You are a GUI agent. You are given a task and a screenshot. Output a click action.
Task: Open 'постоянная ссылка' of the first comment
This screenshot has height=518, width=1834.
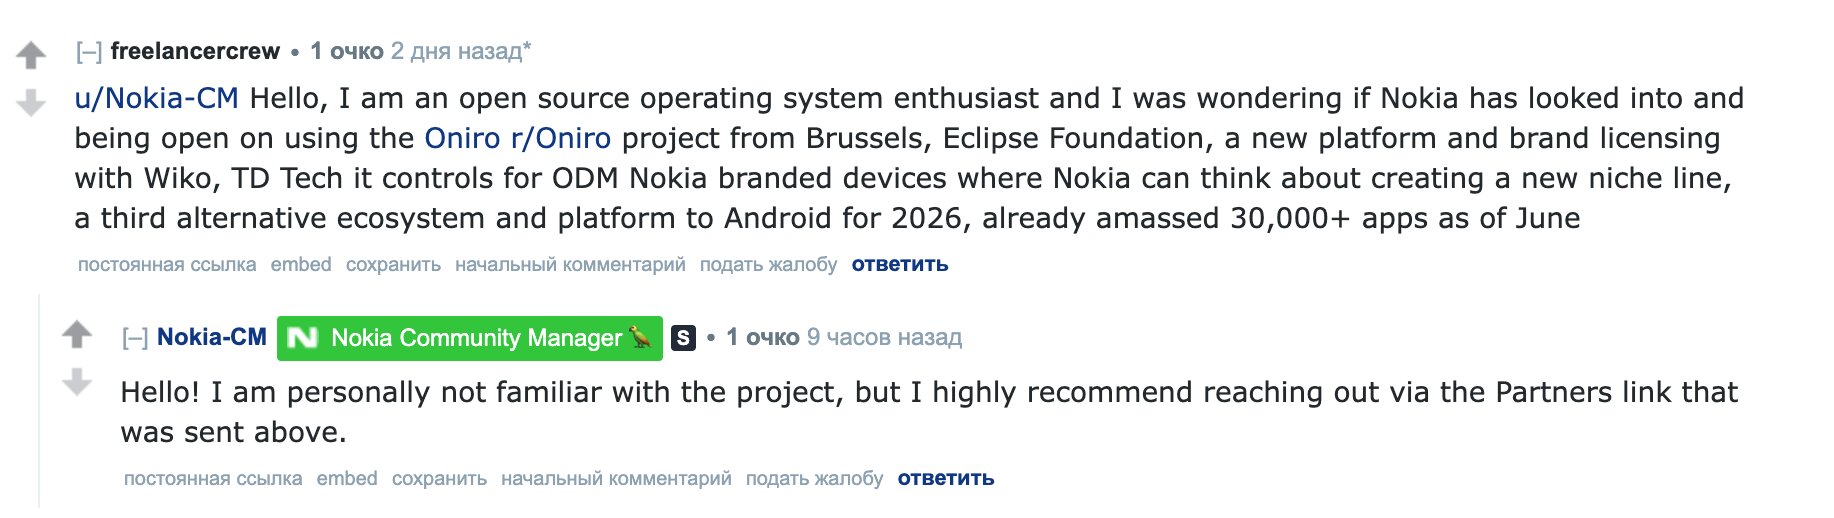click(x=167, y=265)
